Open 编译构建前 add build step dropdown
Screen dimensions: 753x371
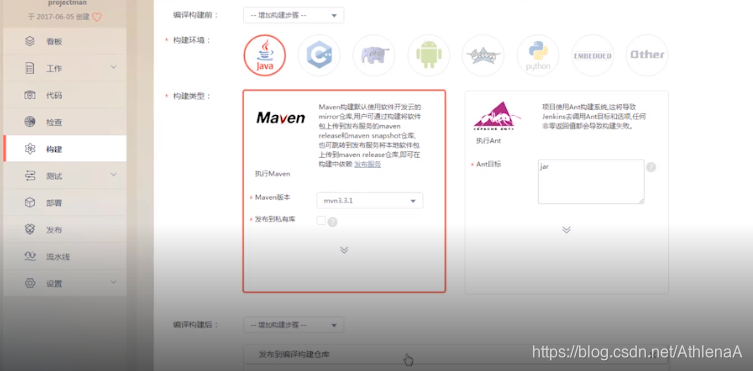[293, 15]
